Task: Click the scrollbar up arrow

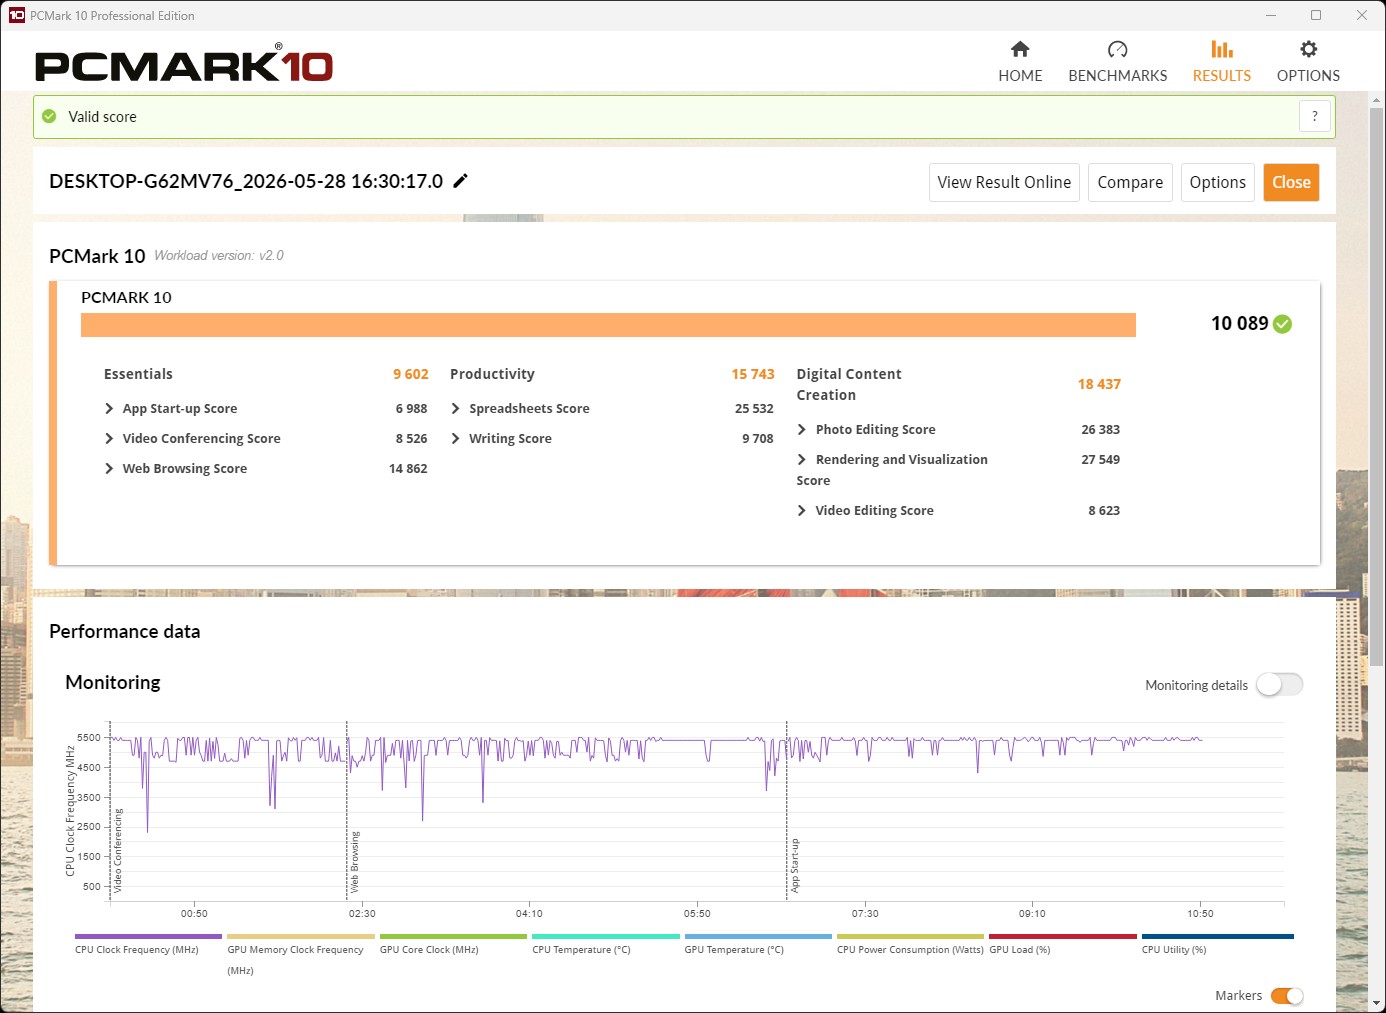Action: click(1377, 100)
